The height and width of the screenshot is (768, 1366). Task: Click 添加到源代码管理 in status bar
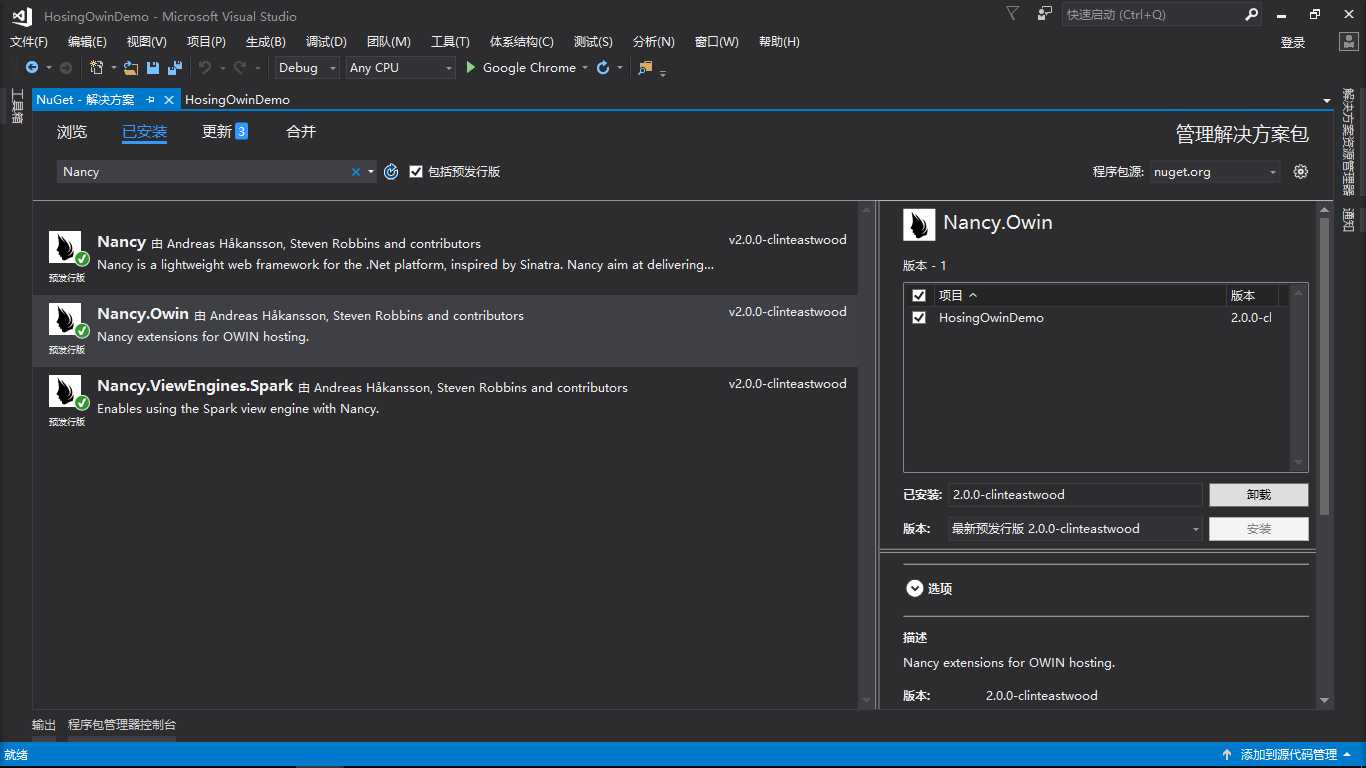(1288, 754)
